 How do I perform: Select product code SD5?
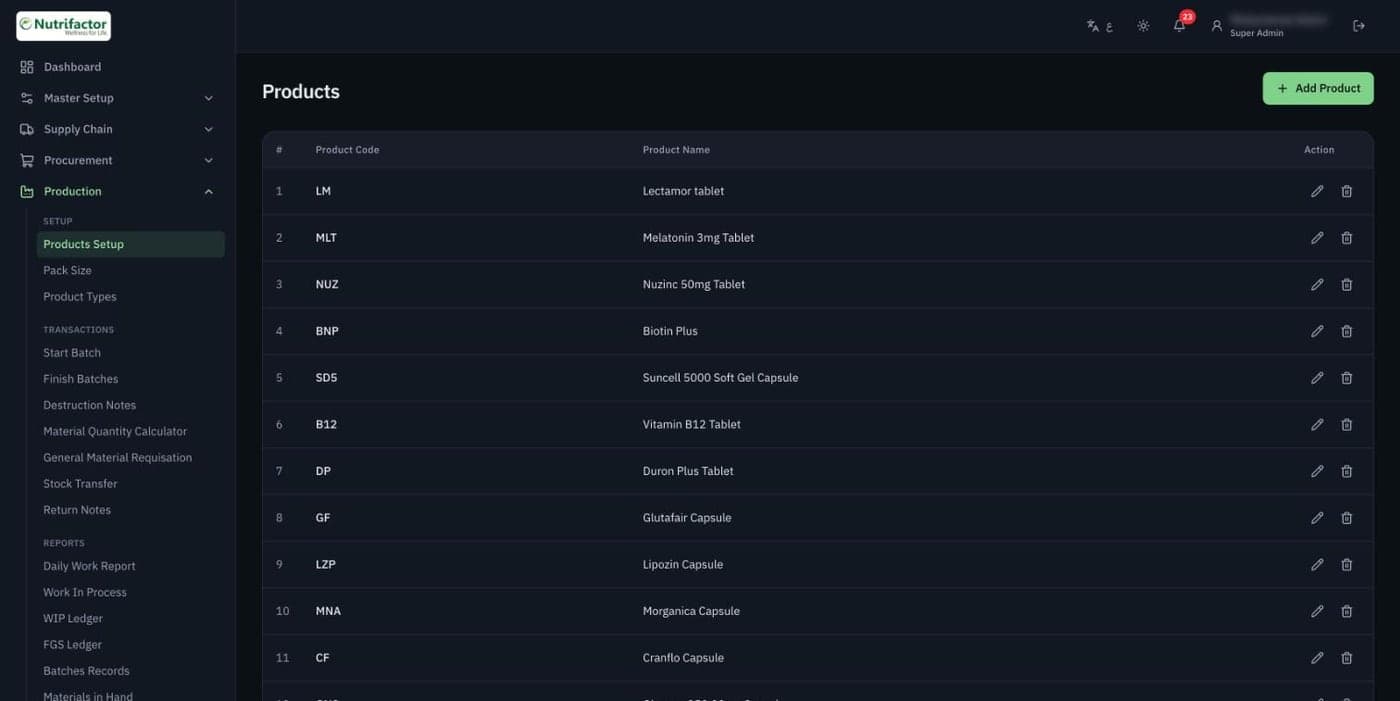pyautogui.click(x=326, y=378)
